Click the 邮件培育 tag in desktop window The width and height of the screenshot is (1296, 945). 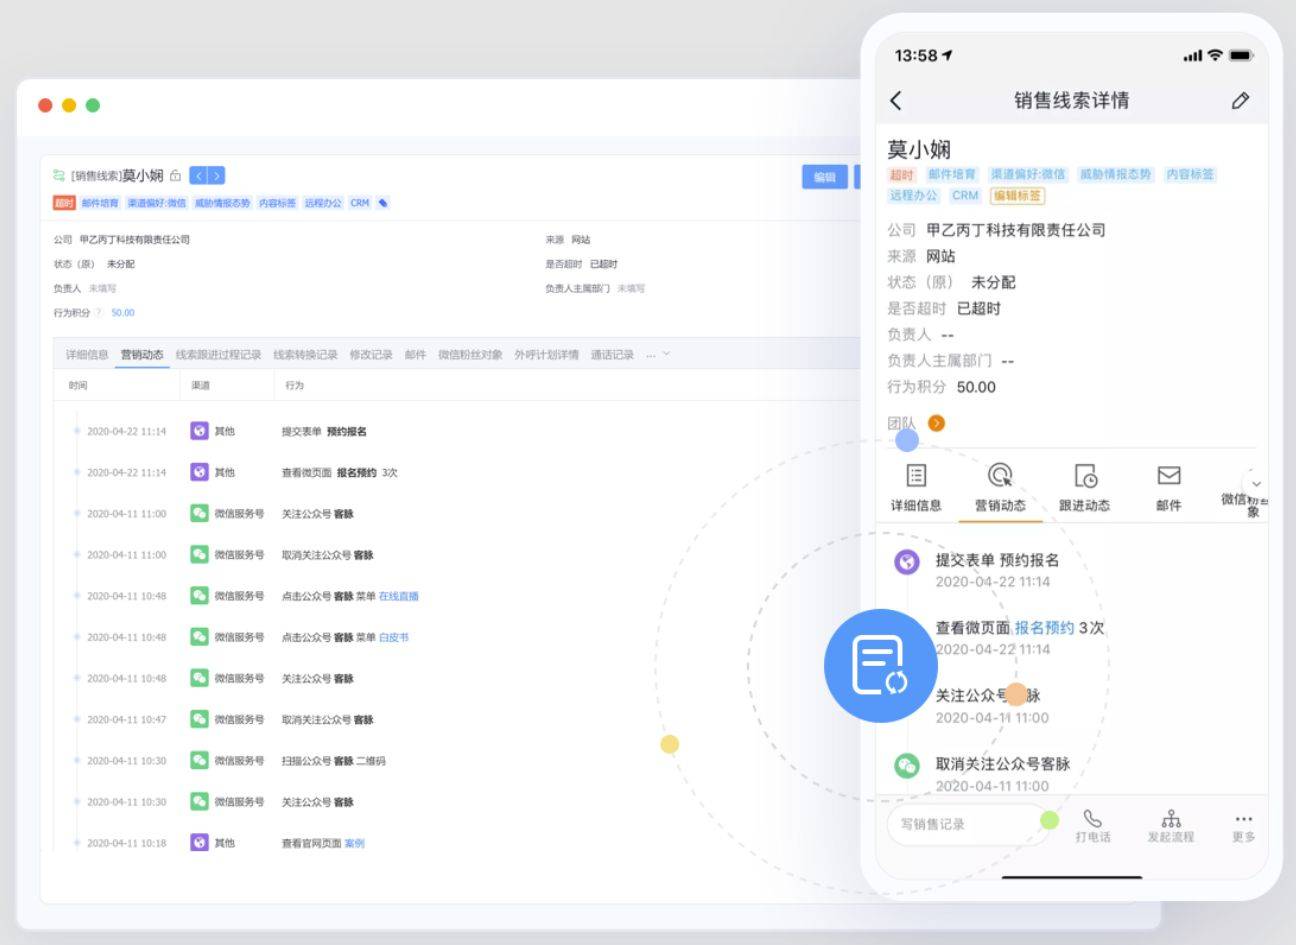coord(100,203)
